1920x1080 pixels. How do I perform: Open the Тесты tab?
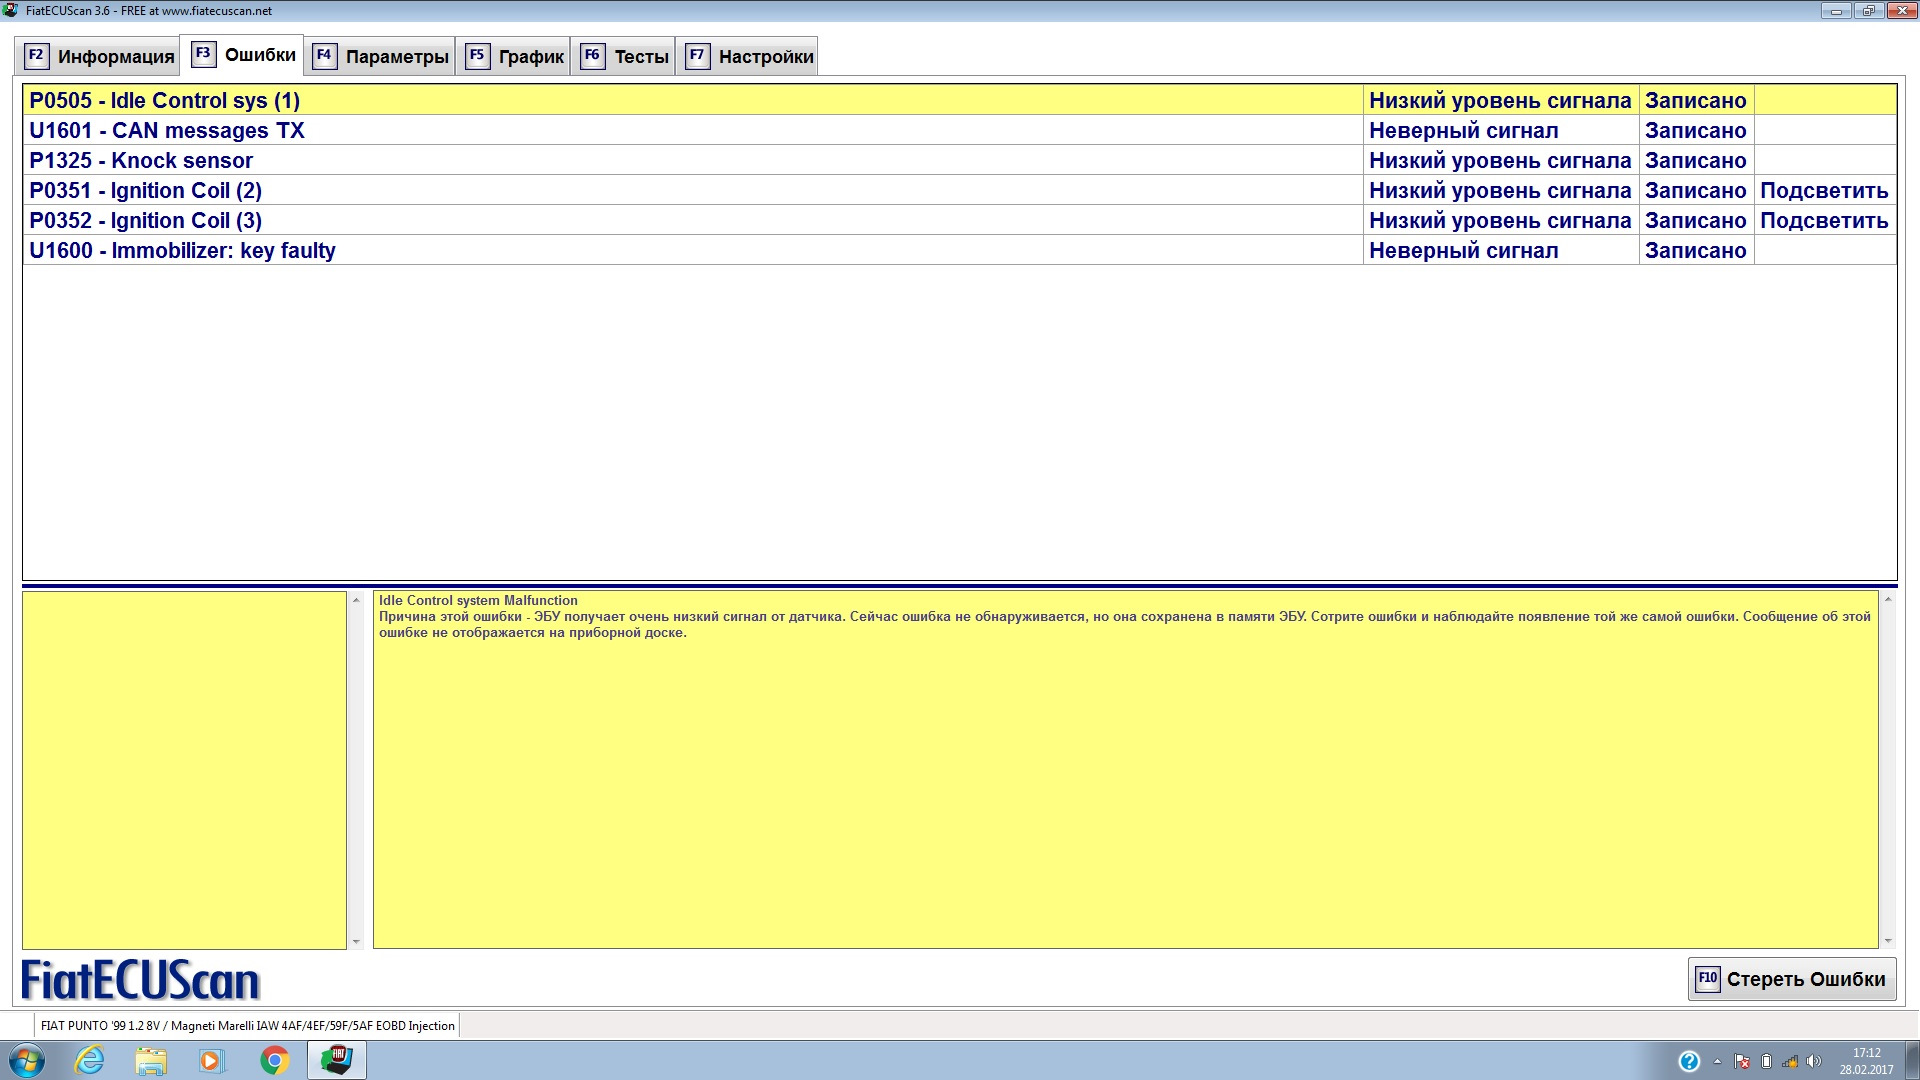[x=626, y=56]
